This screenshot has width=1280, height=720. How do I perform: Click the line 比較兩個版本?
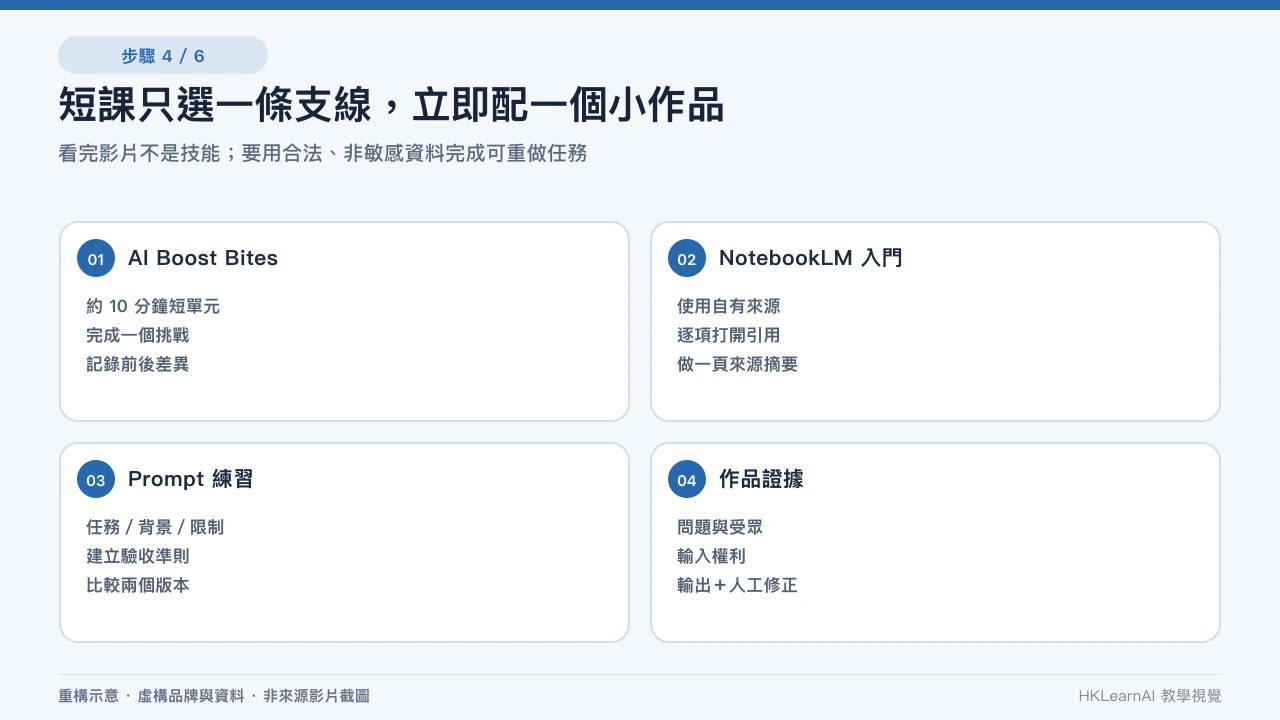(x=138, y=585)
